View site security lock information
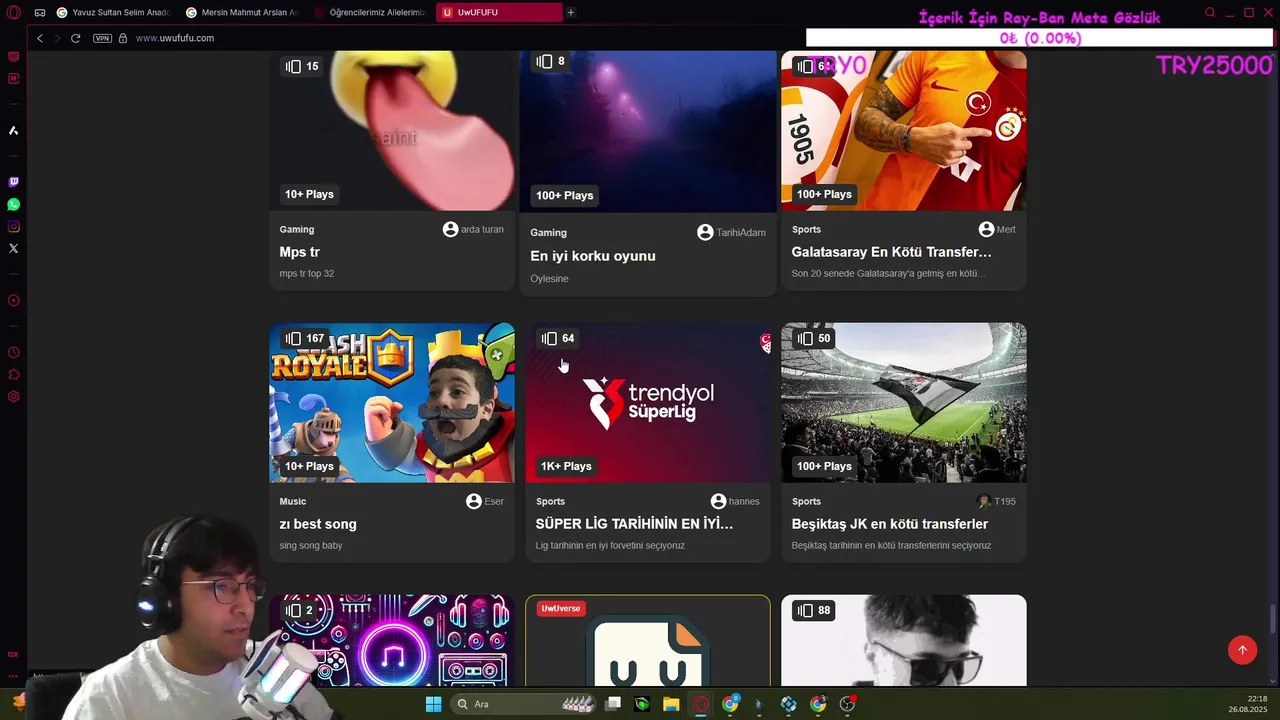 123,38
